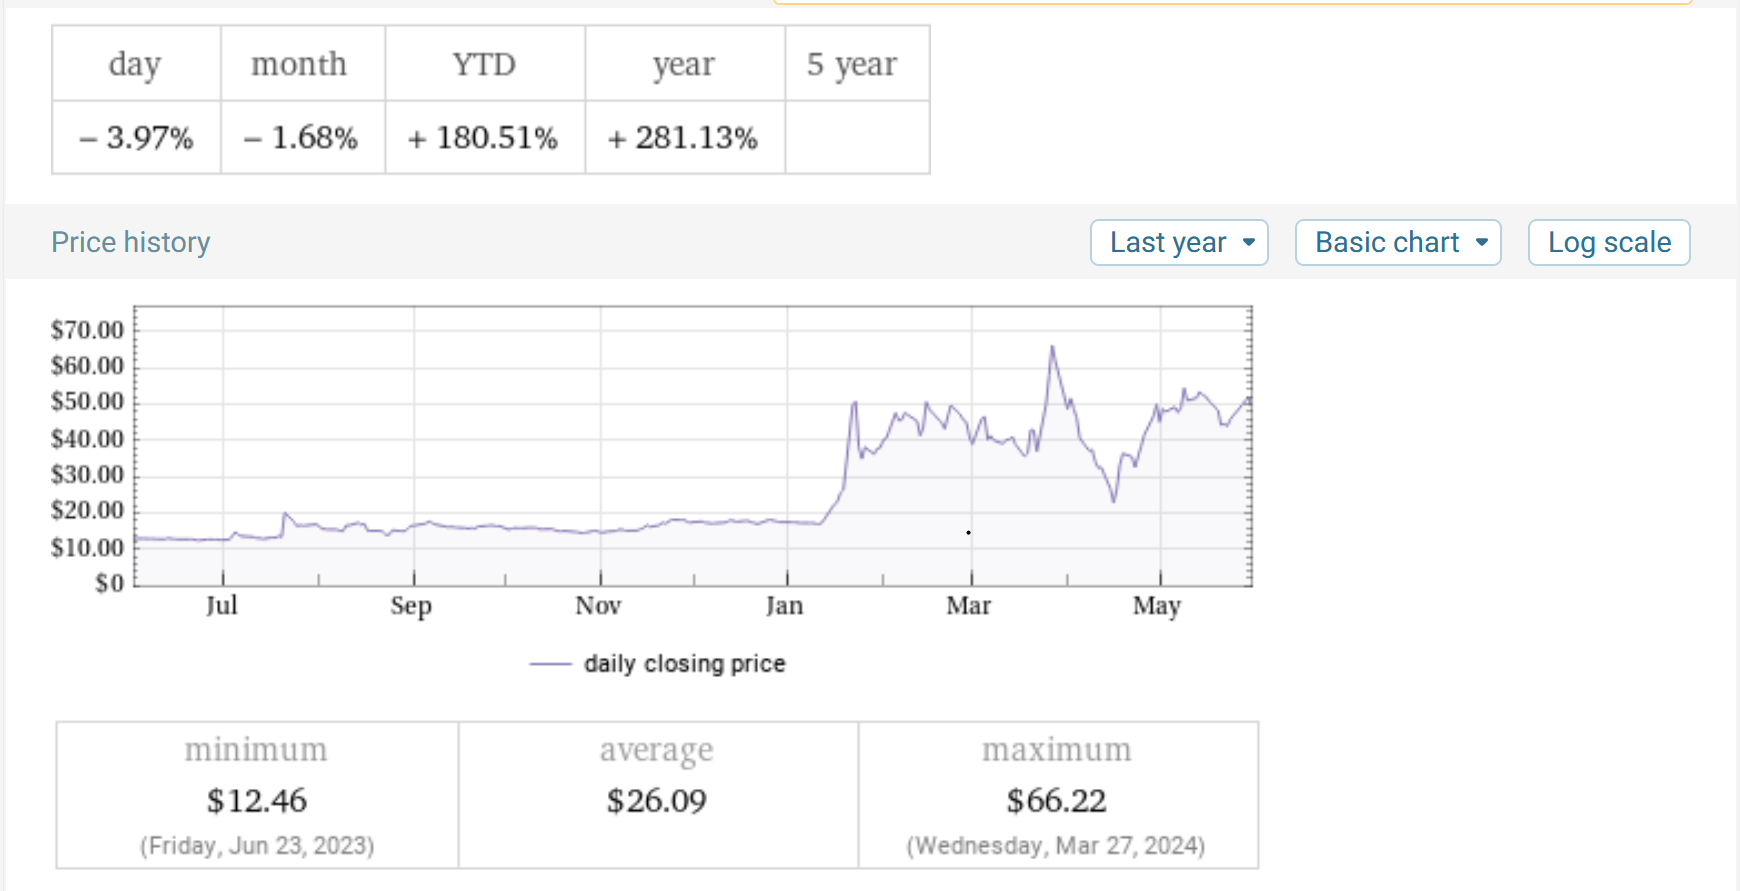The image size is (1740, 891).
Task: Click the -1.68% month change value
Action: pyautogui.click(x=301, y=138)
